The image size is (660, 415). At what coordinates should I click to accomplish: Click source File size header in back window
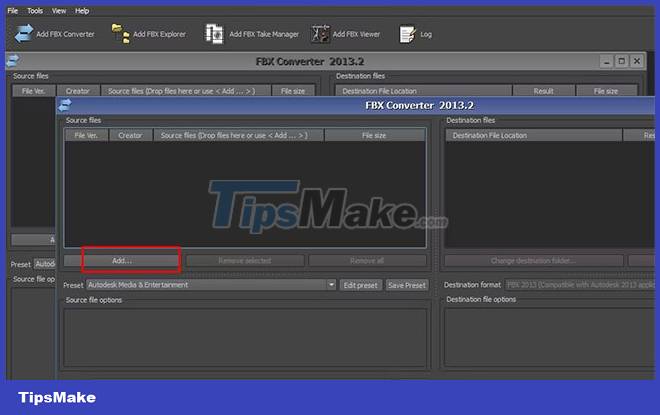pyautogui.click(x=293, y=91)
